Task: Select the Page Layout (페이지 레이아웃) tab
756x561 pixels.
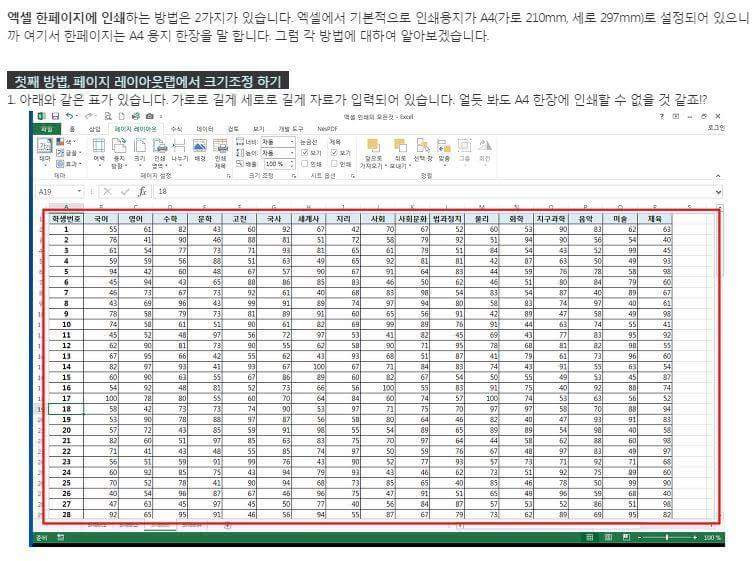Action: pyautogui.click(x=135, y=129)
